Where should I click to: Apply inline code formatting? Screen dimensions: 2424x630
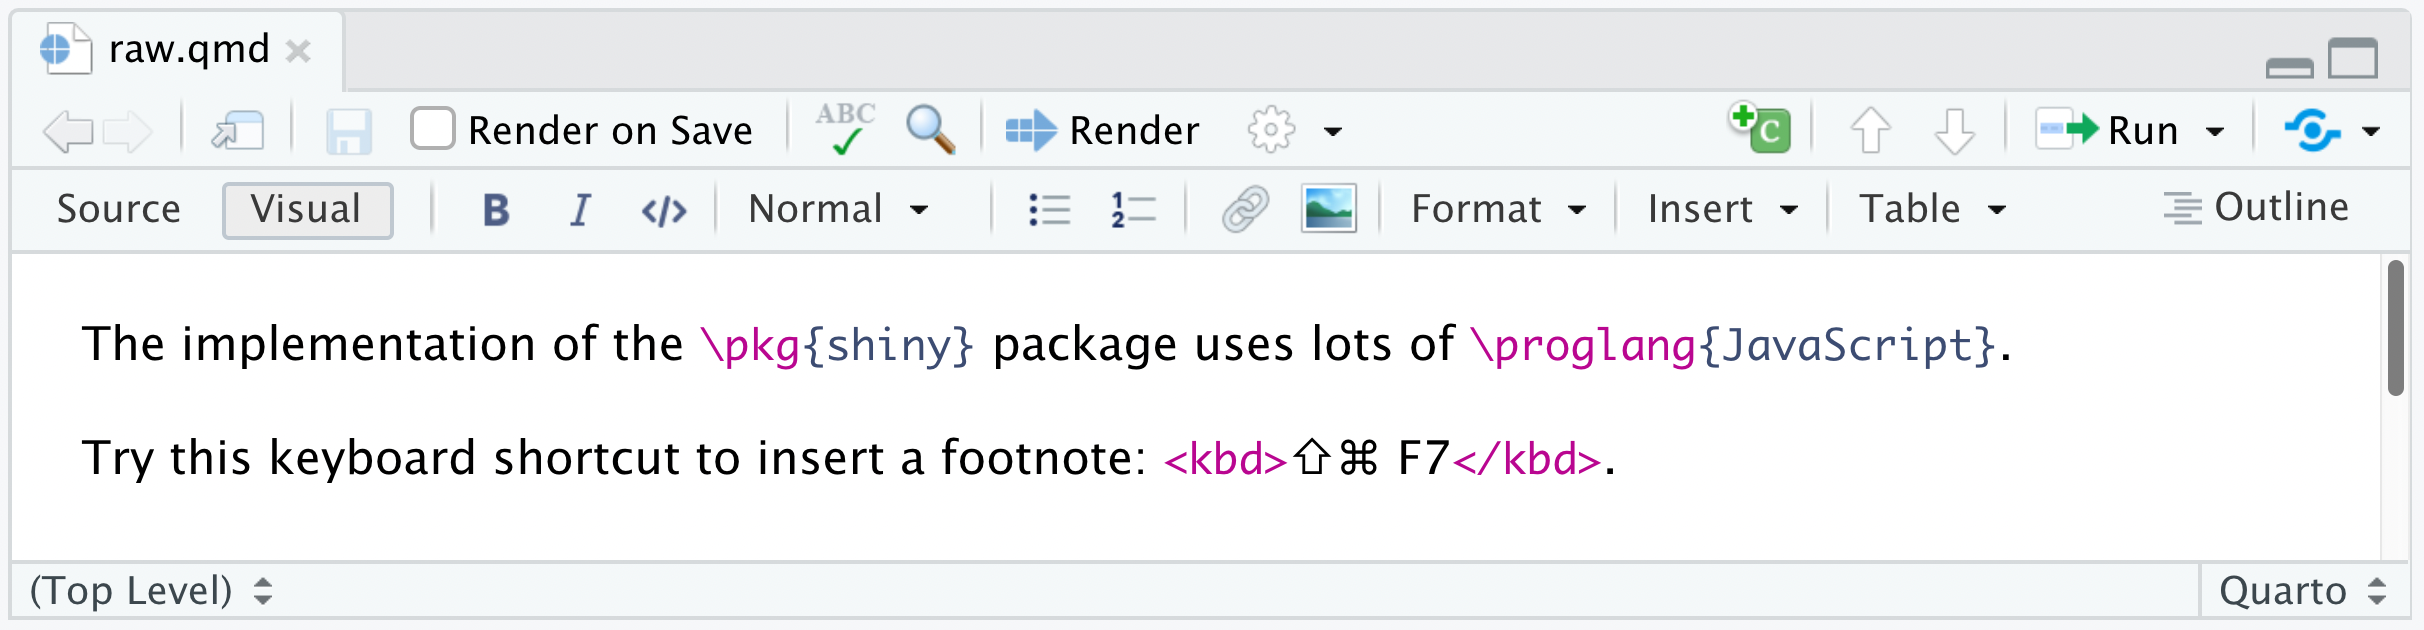click(x=664, y=210)
